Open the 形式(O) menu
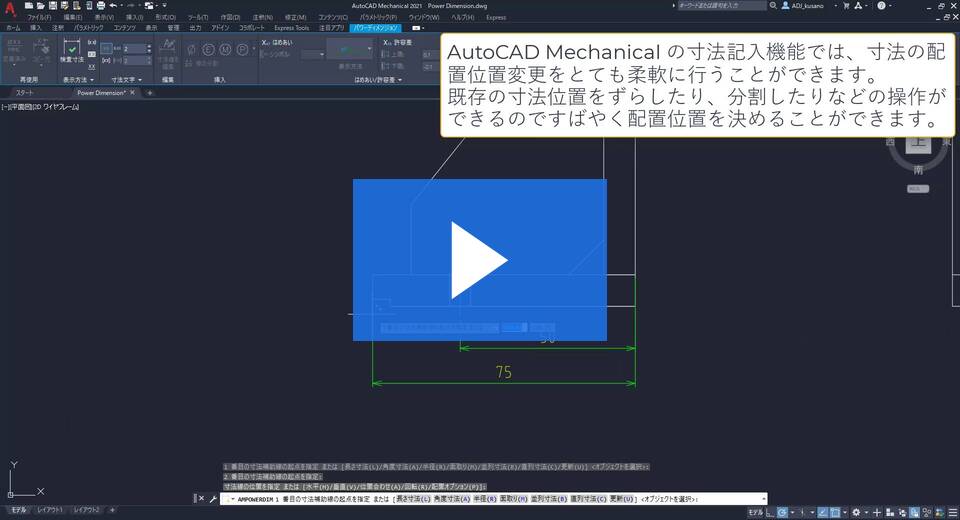The height and width of the screenshot is (520, 960). pyautogui.click(x=165, y=17)
